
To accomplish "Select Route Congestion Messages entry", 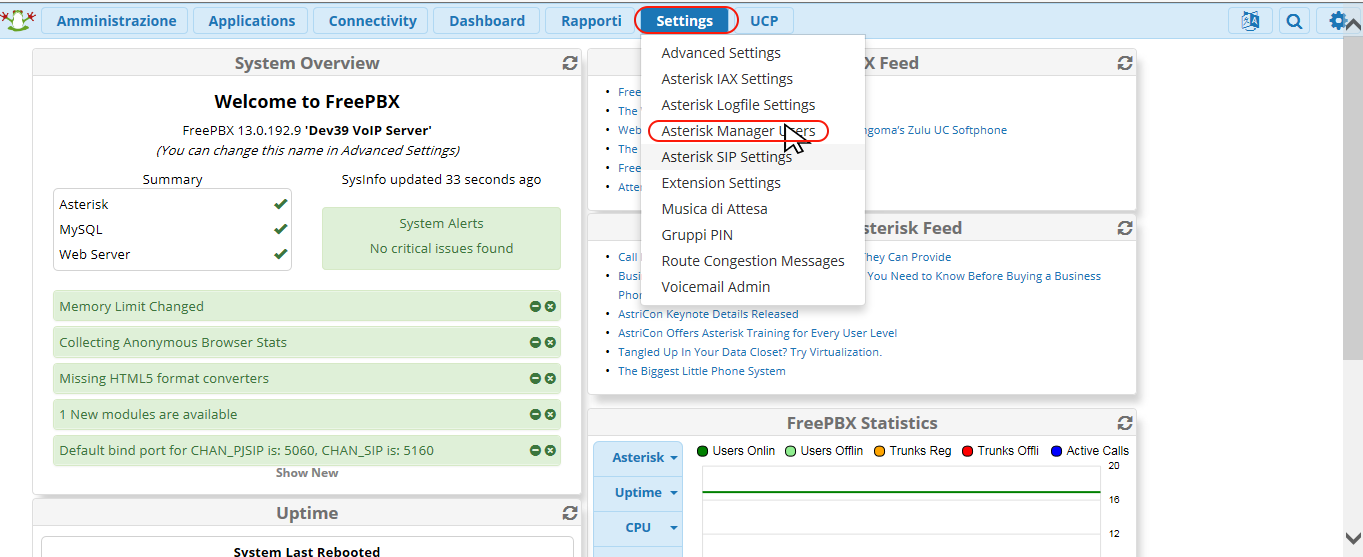I will [x=752, y=261].
